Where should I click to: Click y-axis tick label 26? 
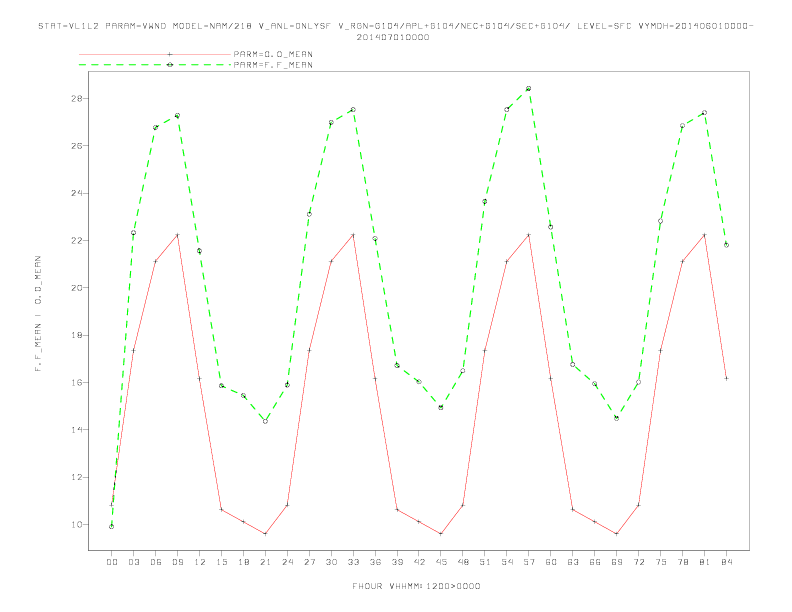coord(77,145)
